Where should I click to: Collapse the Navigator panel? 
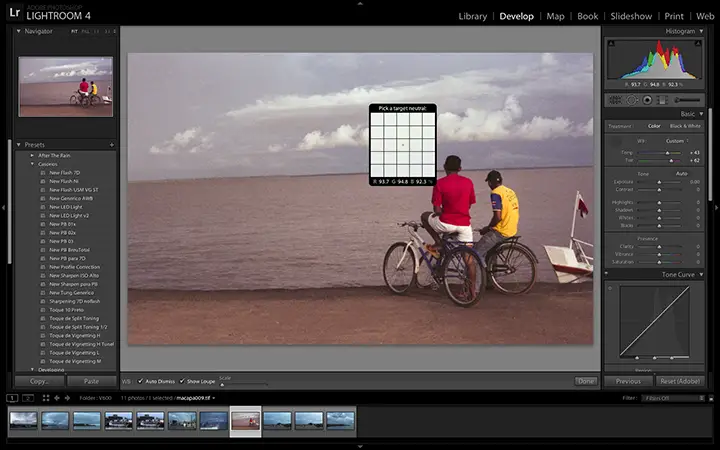(x=19, y=32)
